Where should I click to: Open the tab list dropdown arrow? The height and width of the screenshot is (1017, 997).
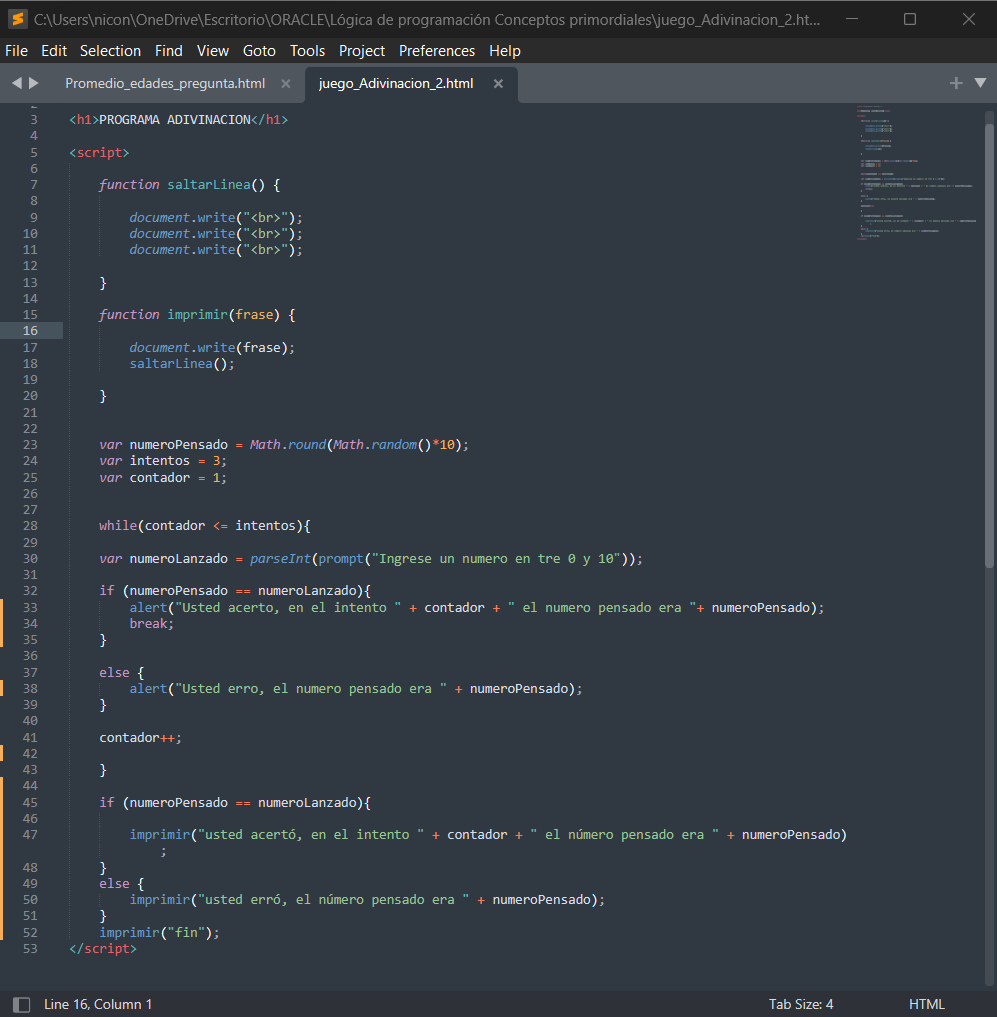coord(981,83)
